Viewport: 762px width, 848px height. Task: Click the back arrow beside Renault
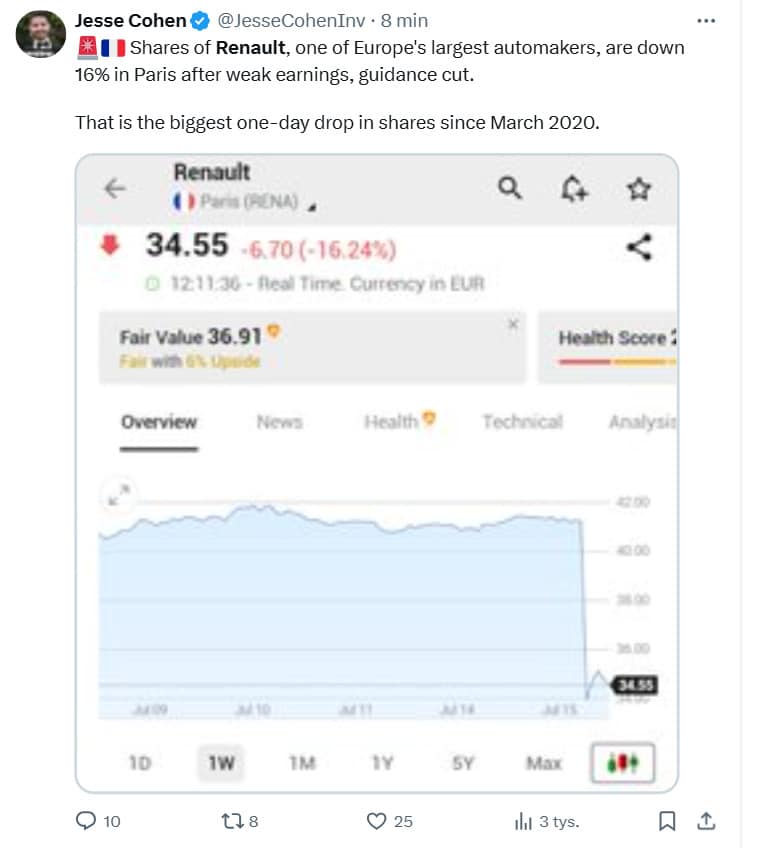pos(115,188)
